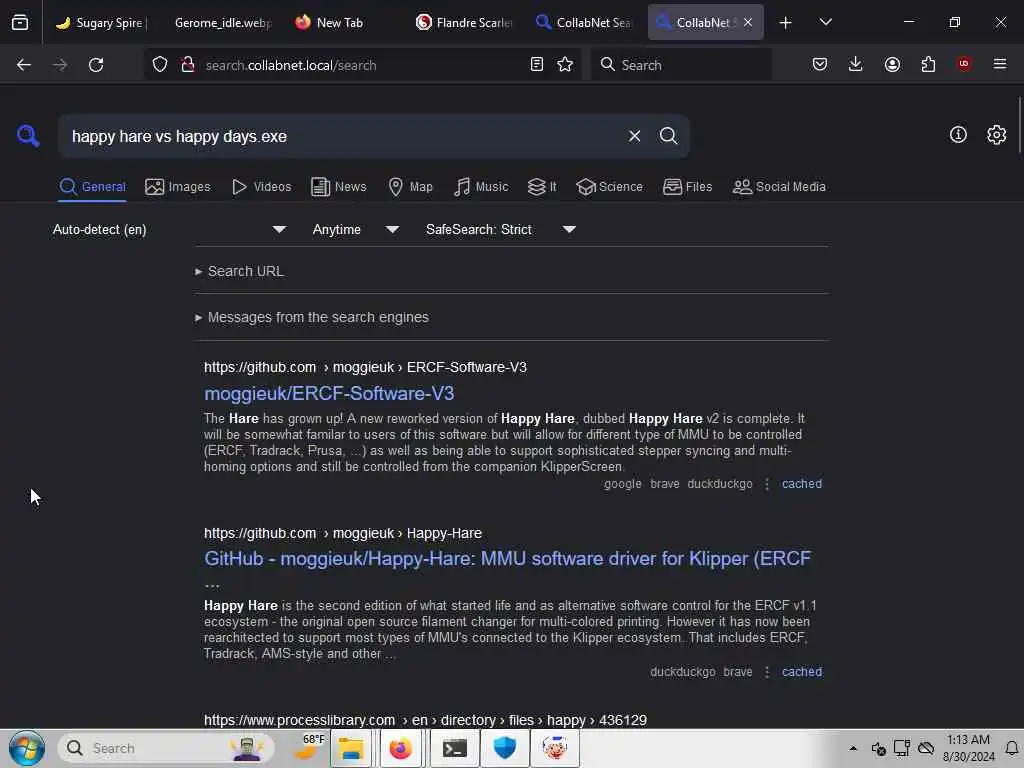This screenshot has height=768, width=1024.
Task: Open the processlibrary.com result URL
Action: 425,720
